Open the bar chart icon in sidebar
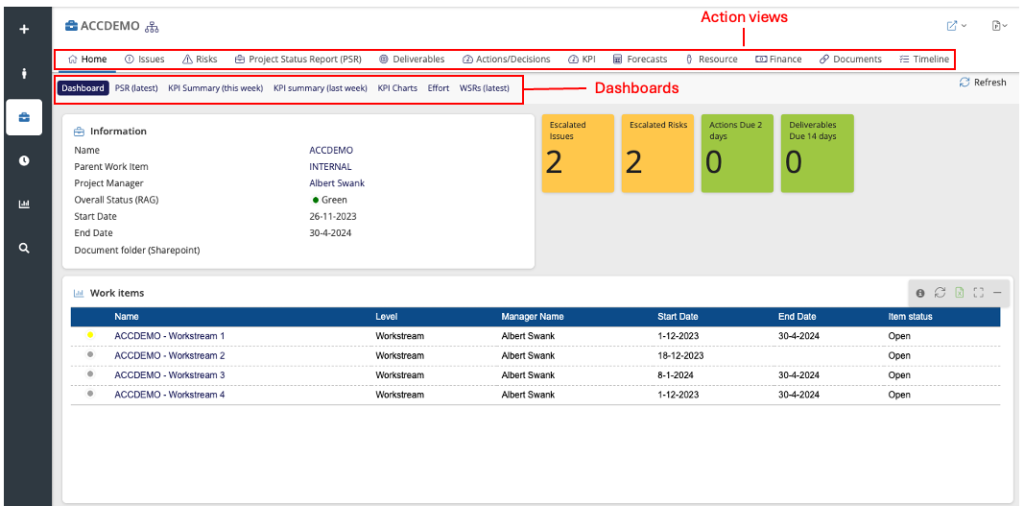Image resolution: width=1024 pixels, height=506 pixels. [x=24, y=204]
